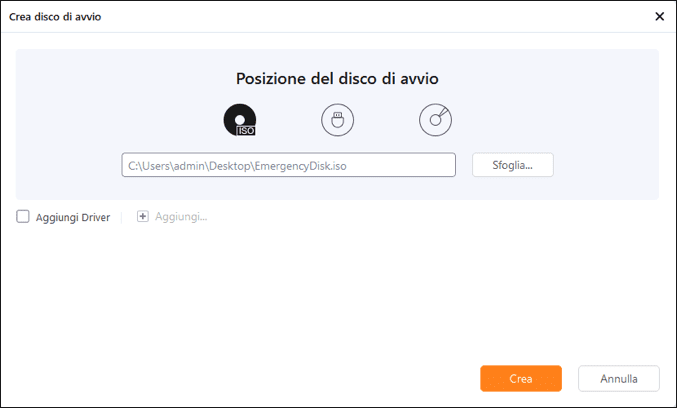
Task: Click the Crea disco di avvio title
Action: tap(55, 17)
